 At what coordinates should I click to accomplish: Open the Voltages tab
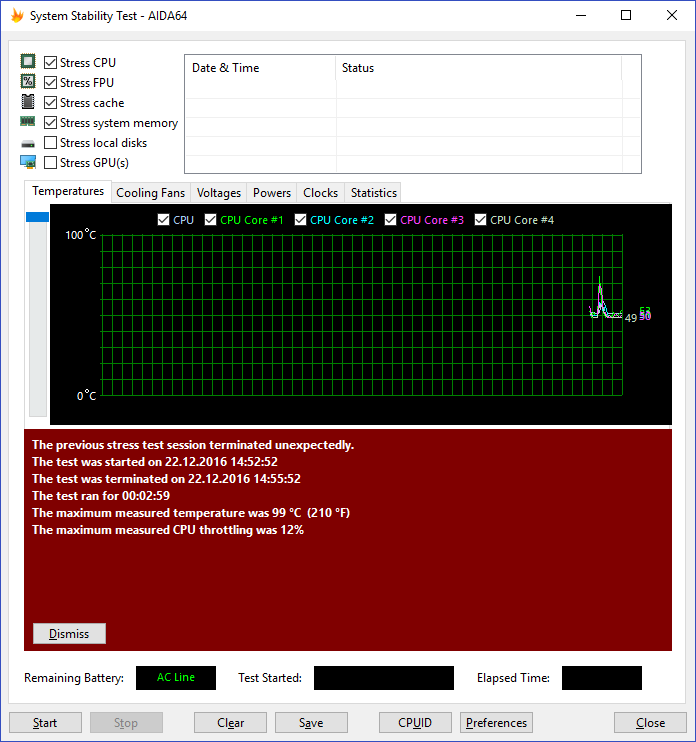point(219,193)
